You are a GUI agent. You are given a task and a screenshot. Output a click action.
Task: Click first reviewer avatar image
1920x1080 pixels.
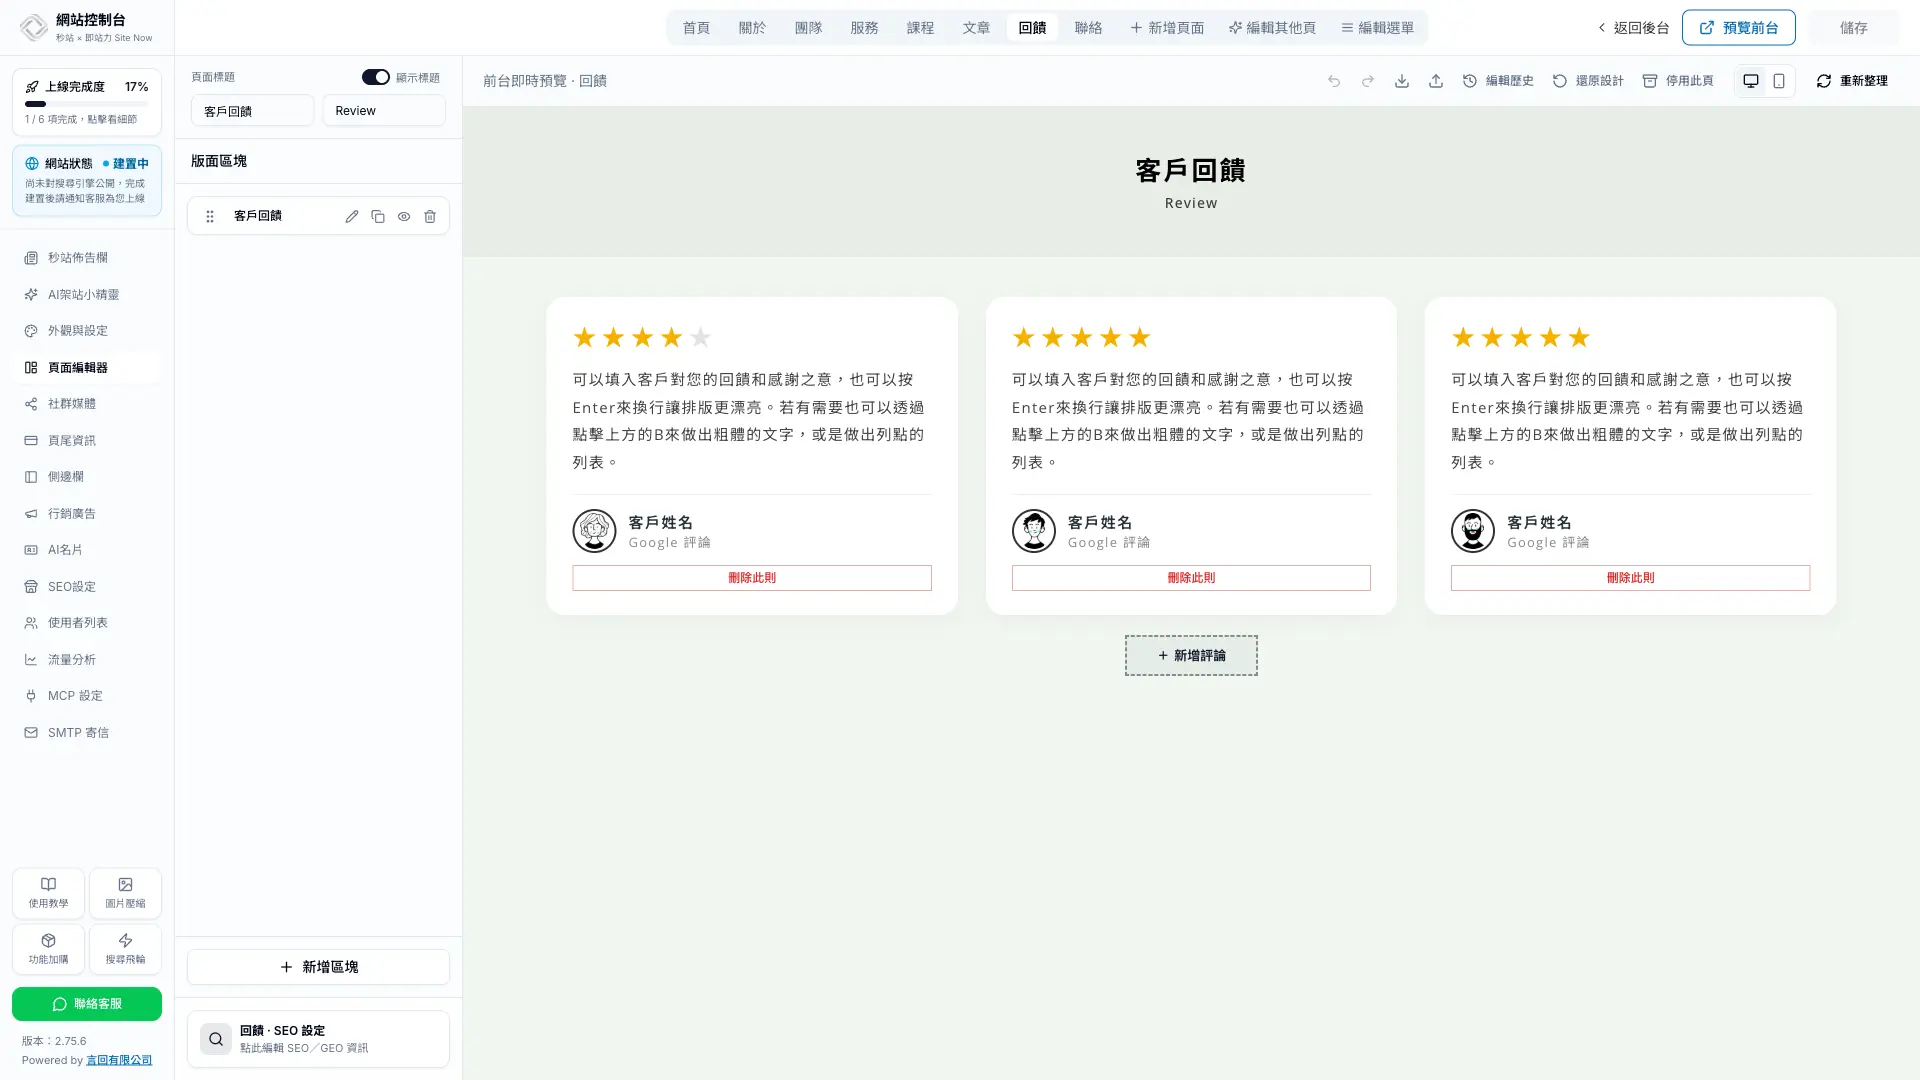[x=594, y=531]
